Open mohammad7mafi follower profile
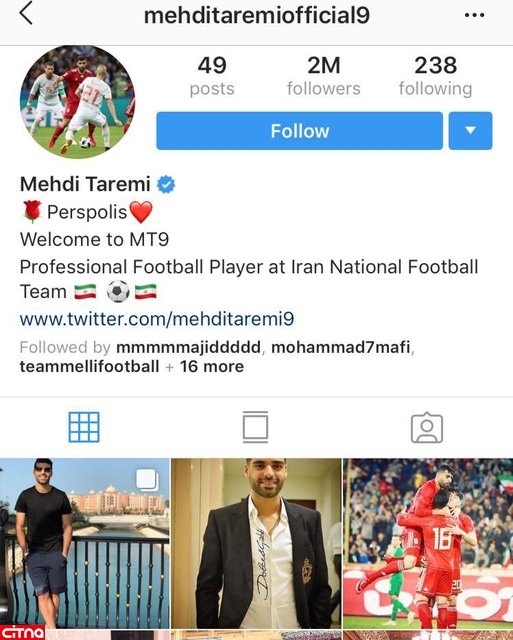Image resolution: width=513 pixels, height=640 pixels. [341, 347]
